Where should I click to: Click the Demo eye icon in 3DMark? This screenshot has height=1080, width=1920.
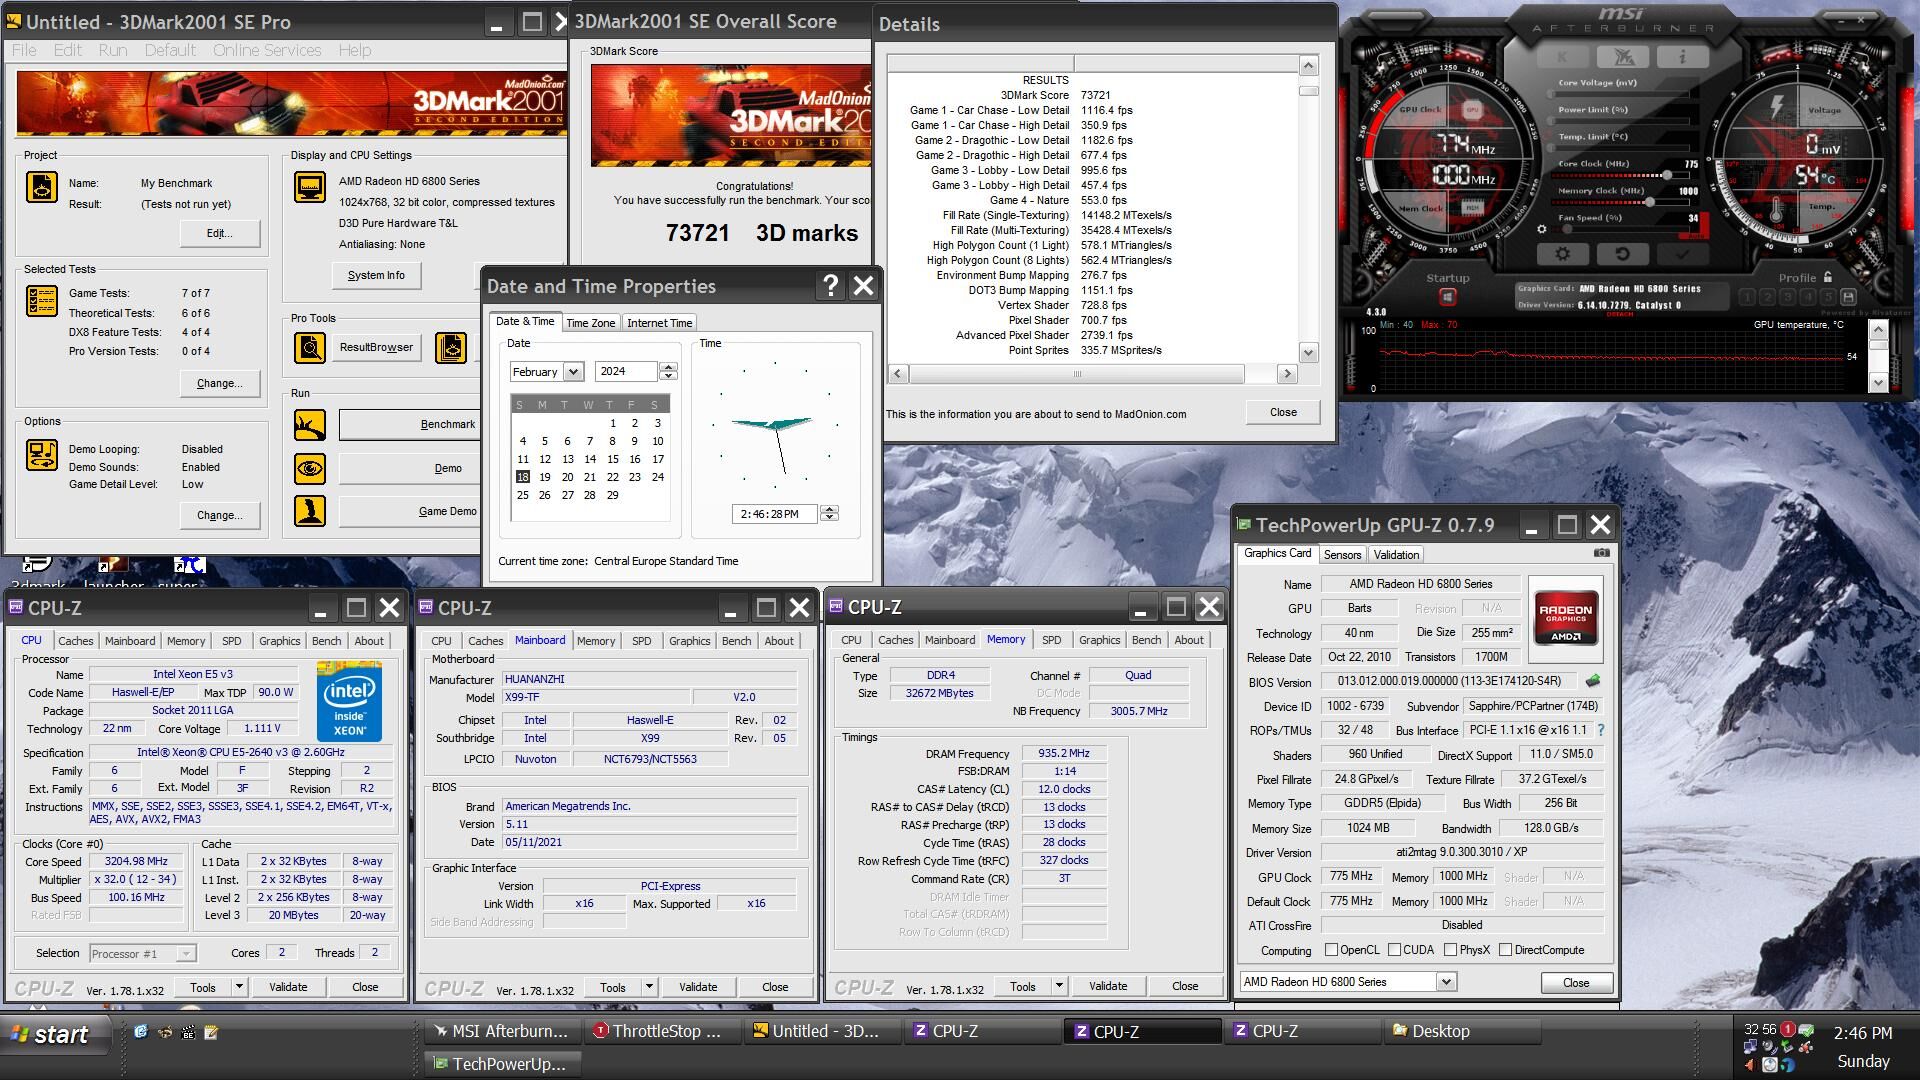[309, 468]
